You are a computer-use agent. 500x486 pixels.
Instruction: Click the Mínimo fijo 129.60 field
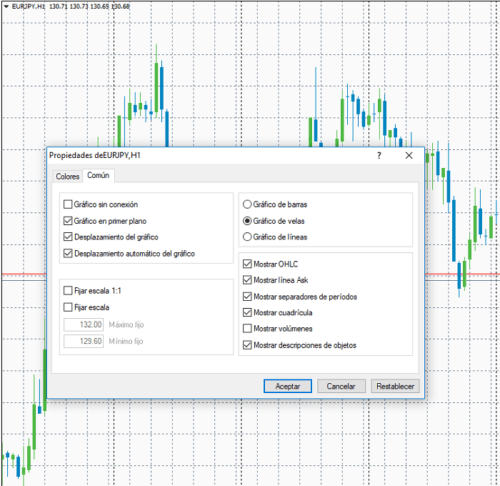pyautogui.click(x=84, y=341)
